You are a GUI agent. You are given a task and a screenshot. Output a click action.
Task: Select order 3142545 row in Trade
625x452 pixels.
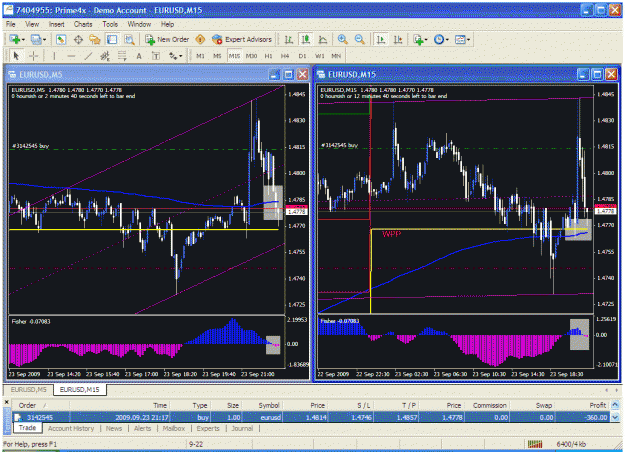click(312, 417)
